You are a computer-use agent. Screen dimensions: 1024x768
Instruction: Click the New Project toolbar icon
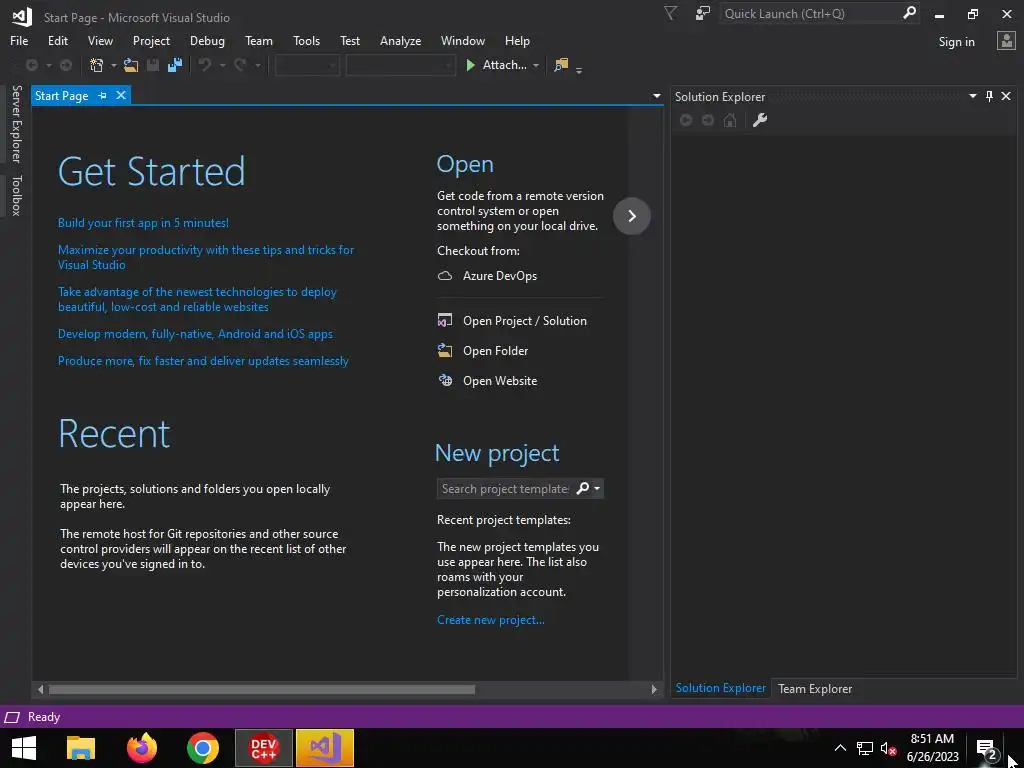pyautogui.click(x=97, y=65)
